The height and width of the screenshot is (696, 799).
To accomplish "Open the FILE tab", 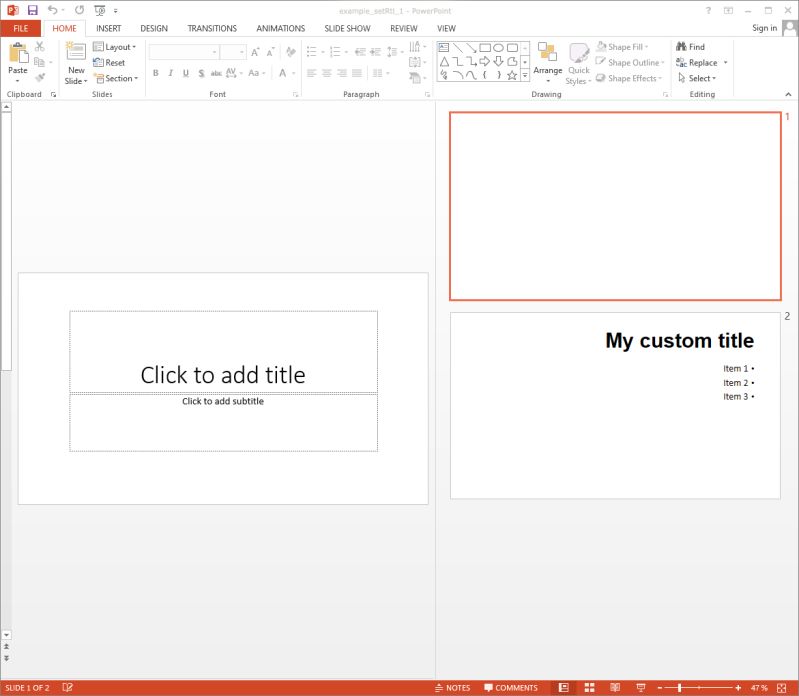I will 21,29.
